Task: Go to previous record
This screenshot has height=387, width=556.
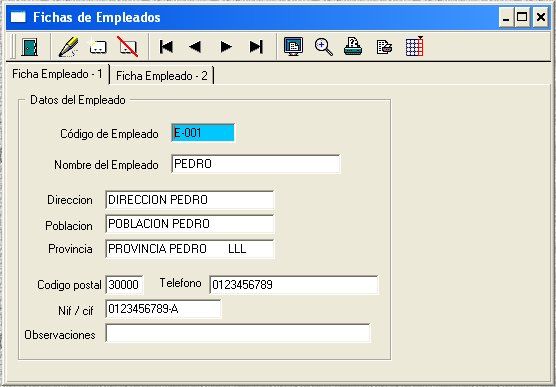Action: pyautogui.click(x=195, y=47)
